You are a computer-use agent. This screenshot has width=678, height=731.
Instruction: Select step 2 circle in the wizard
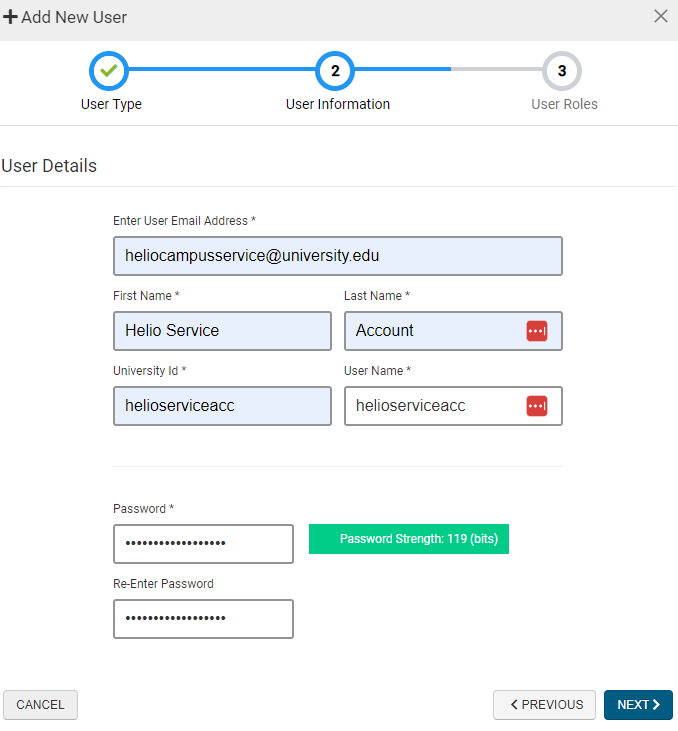(335, 71)
